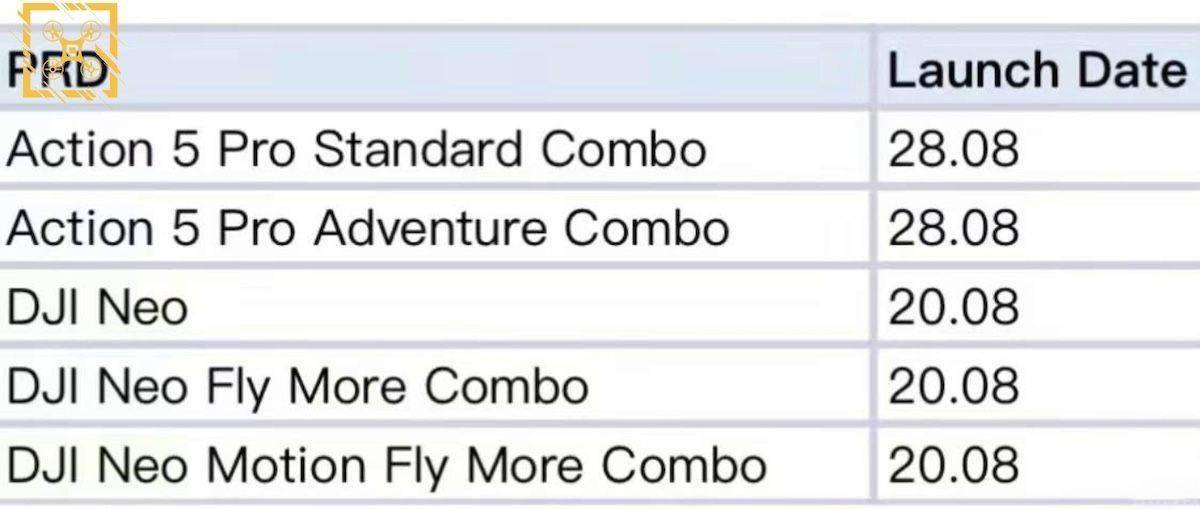Select the Action 5 Pro Standard Combo cell
The height and width of the screenshot is (509, 1200).
[356, 150]
